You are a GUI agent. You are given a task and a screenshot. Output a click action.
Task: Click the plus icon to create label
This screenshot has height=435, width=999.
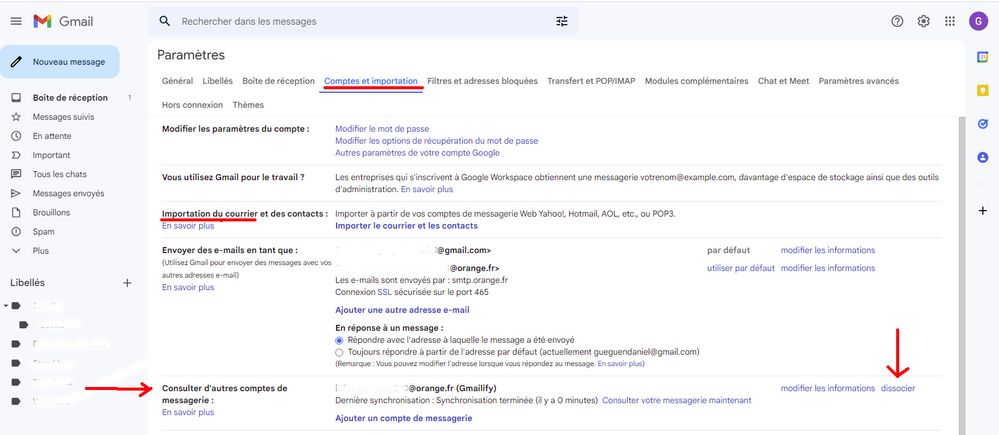point(127,283)
